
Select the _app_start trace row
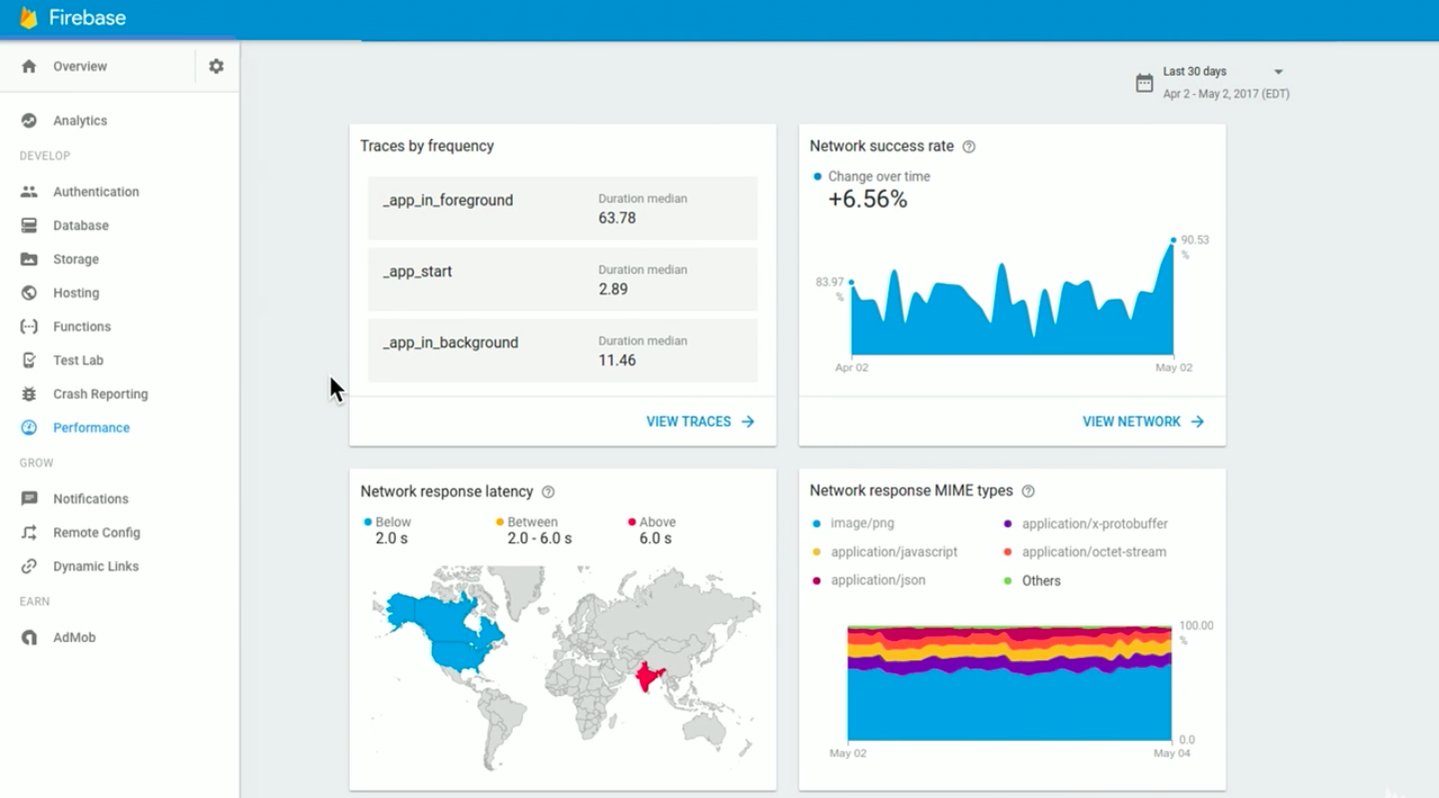pos(563,279)
